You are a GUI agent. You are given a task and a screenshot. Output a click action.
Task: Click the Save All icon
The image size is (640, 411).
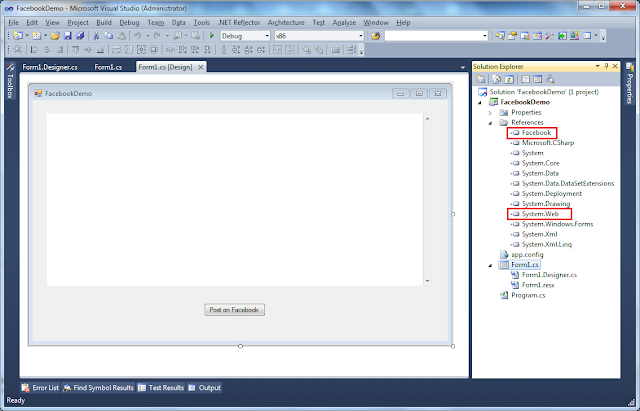pyautogui.click(x=80, y=36)
